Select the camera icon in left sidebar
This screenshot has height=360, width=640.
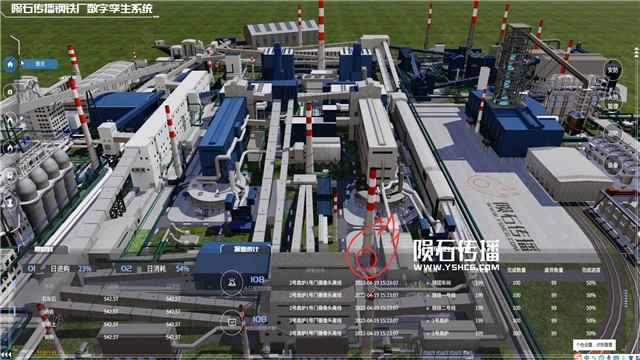(10, 92)
